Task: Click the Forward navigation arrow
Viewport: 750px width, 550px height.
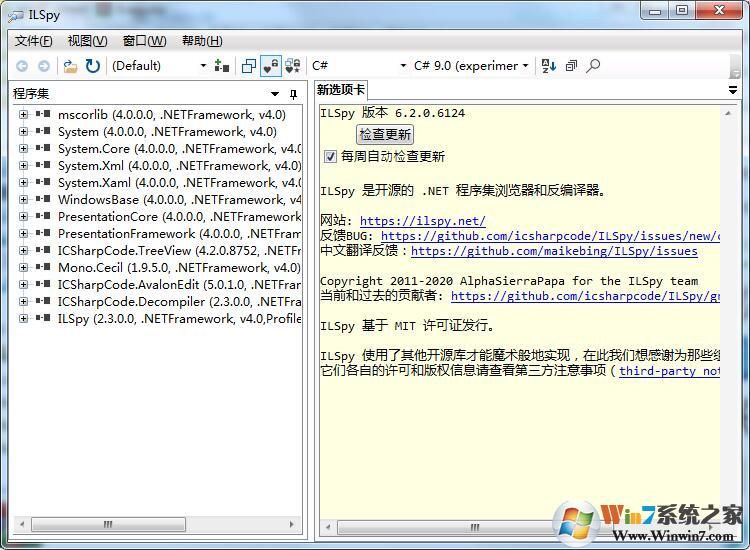Action: [x=44, y=66]
